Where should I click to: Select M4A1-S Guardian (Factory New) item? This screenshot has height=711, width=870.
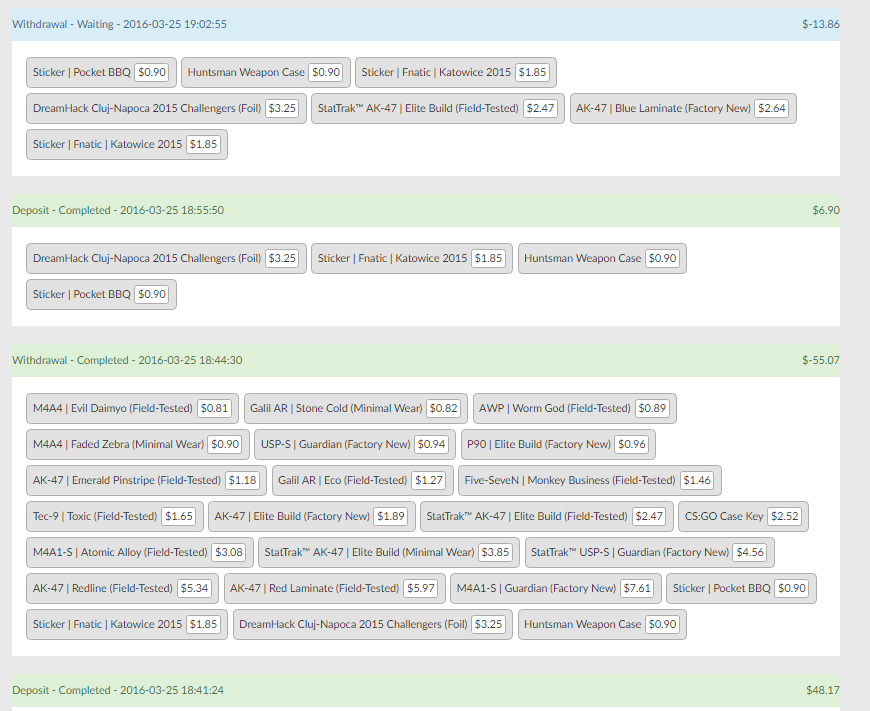(x=556, y=588)
